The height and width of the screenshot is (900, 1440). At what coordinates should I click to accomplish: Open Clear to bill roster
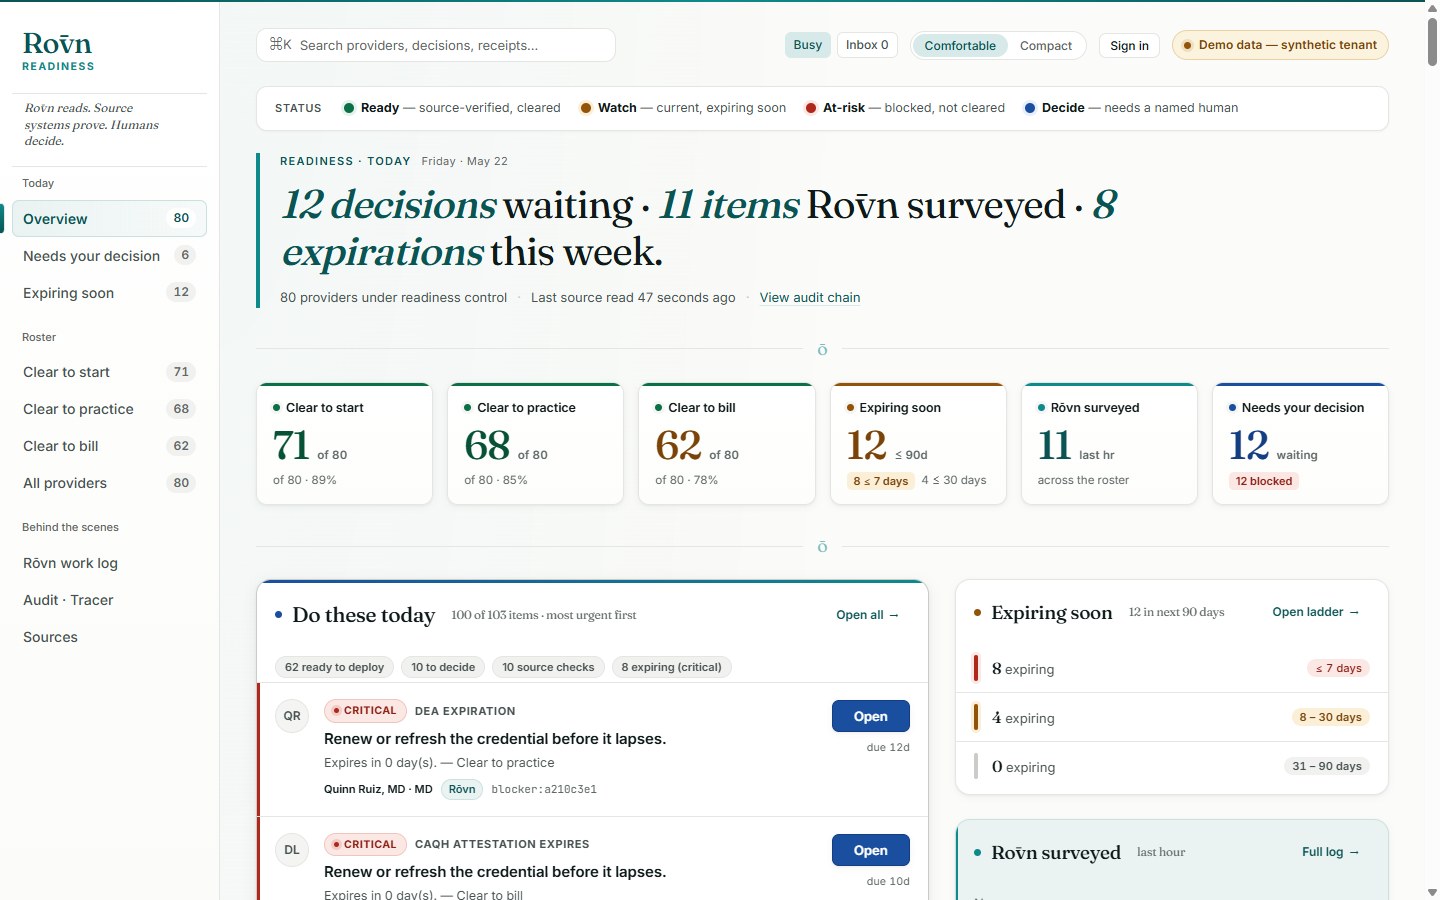click(109, 446)
